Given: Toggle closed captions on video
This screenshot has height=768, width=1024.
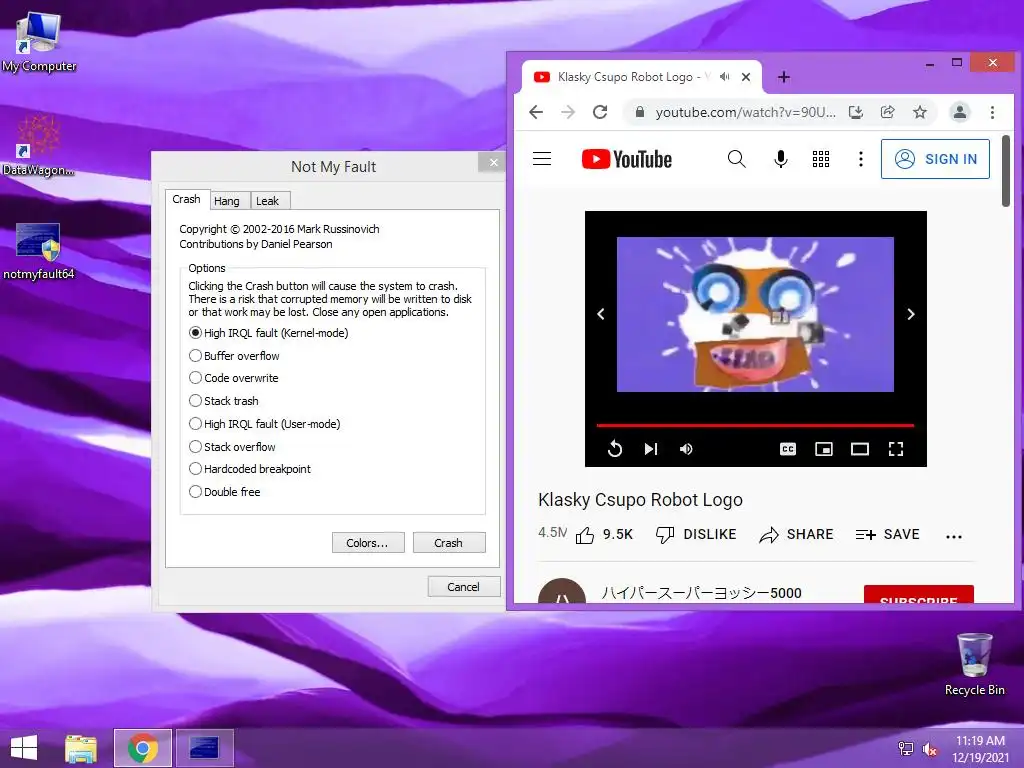Looking at the screenshot, I should click(x=788, y=449).
